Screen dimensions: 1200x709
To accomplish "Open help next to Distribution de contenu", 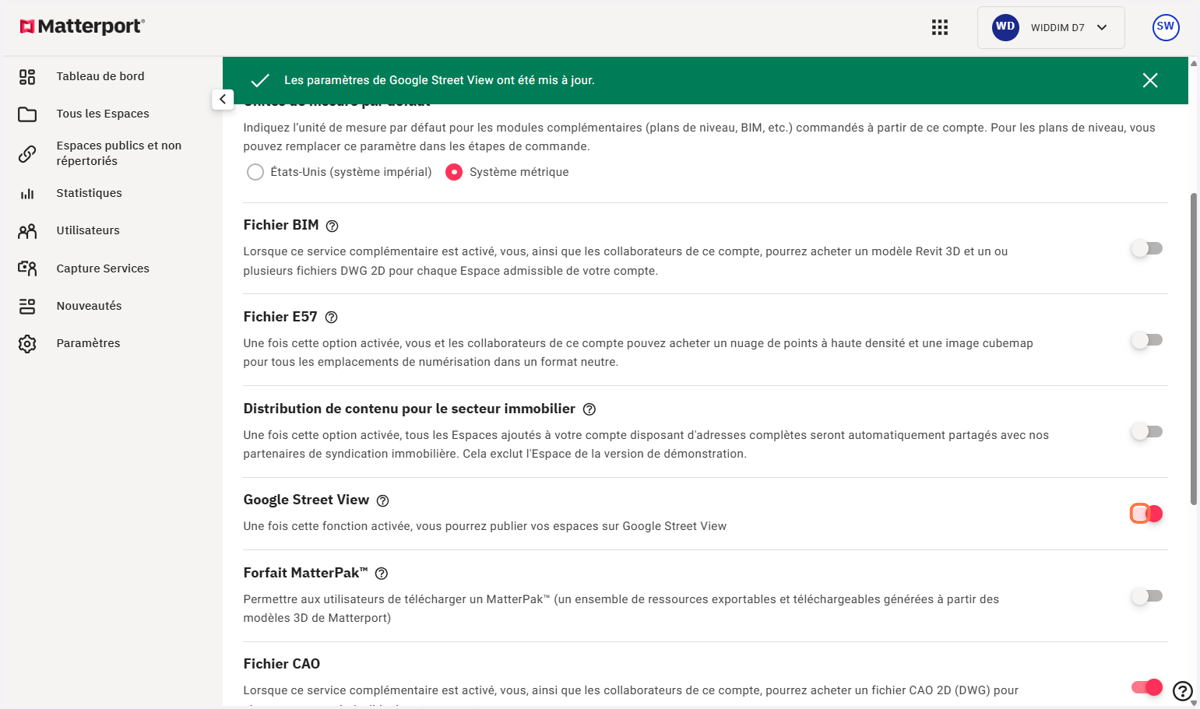I will 589,409.
